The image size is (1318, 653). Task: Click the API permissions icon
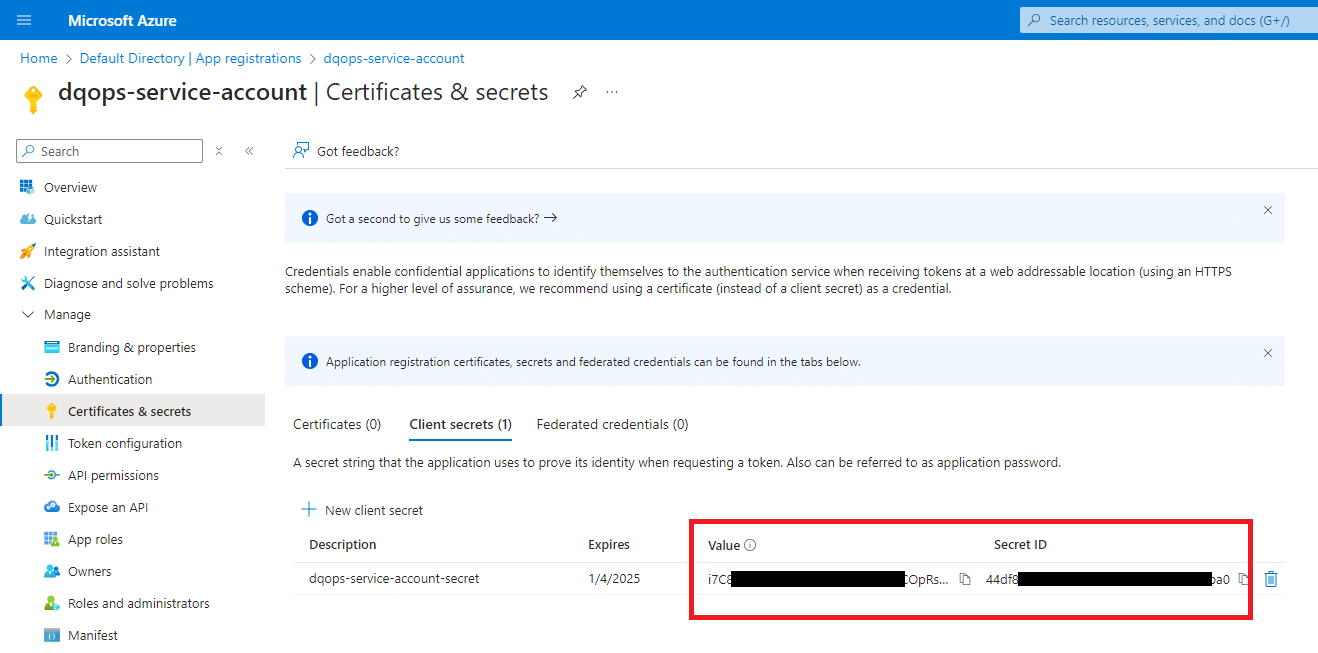pyautogui.click(x=52, y=475)
